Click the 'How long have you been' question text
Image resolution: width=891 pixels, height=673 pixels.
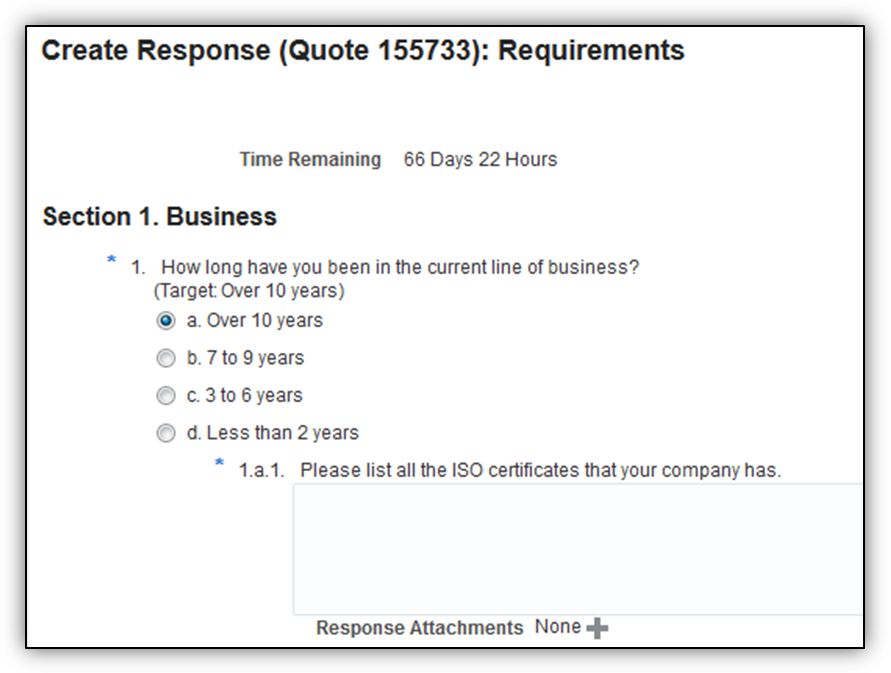400,268
